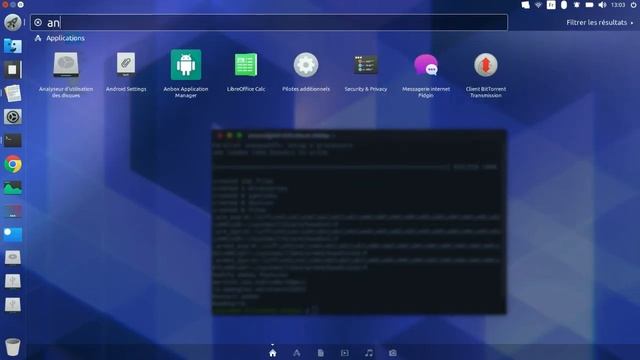Screen dimensions: 640x360
Task: Open the Trash in the dock
Action: [13, 347]
